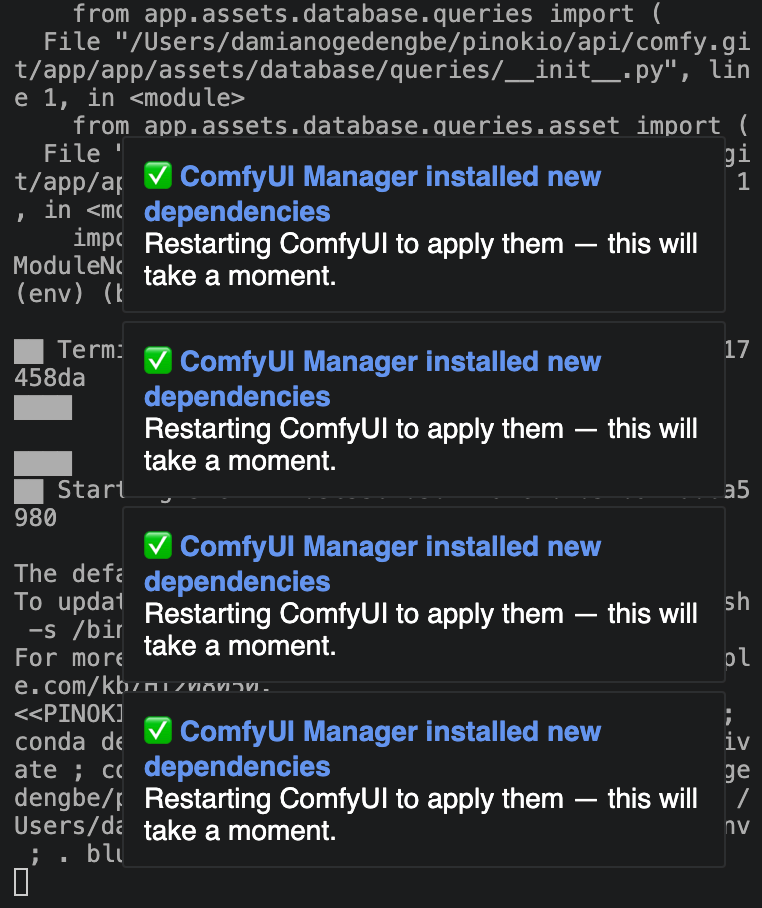Click the '(env)' prompt text in terminal
762x908 pixels.
49,294
